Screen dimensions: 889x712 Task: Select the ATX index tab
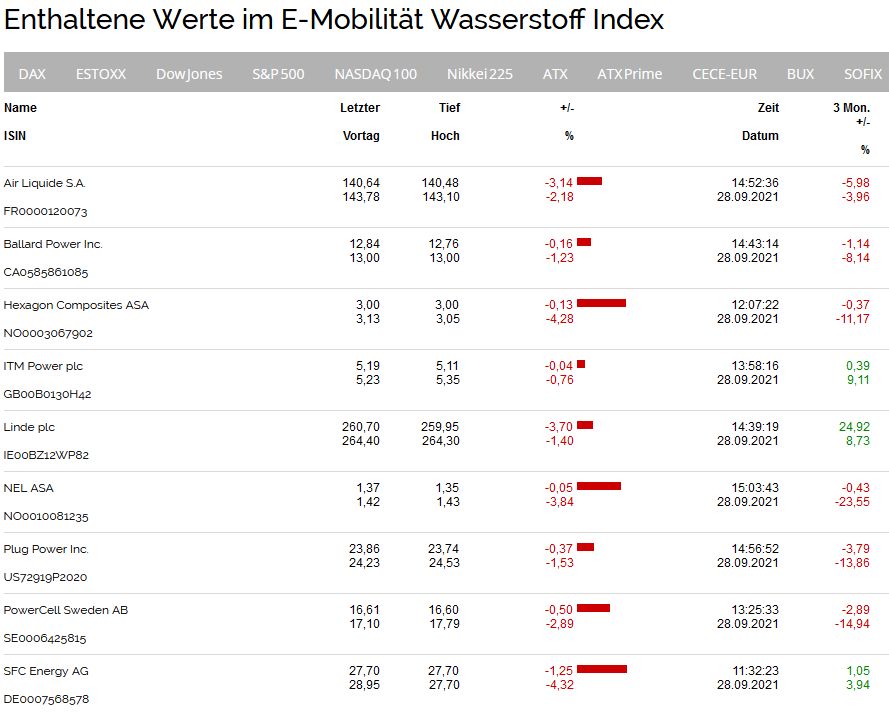[555, 72]
